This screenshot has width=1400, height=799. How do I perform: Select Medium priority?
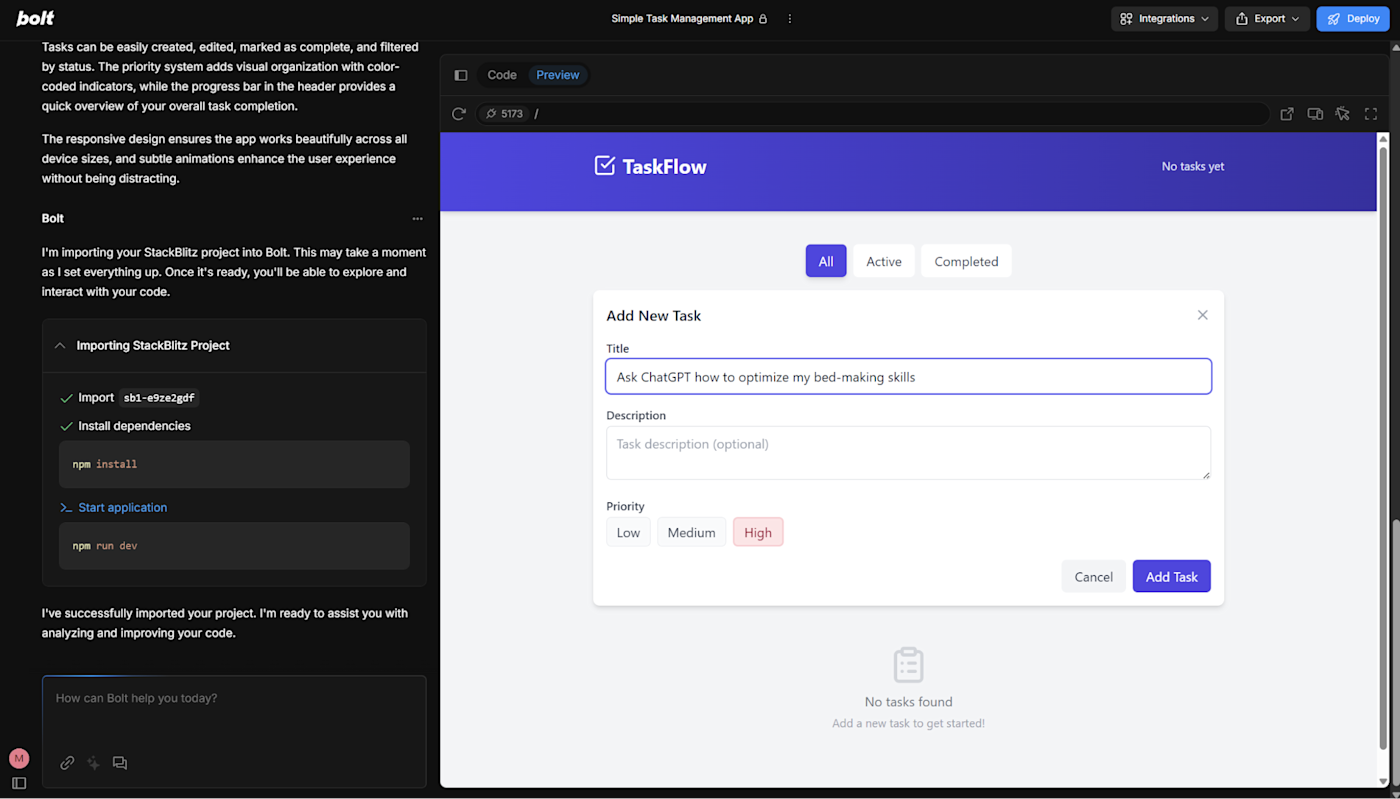point(691,532)
